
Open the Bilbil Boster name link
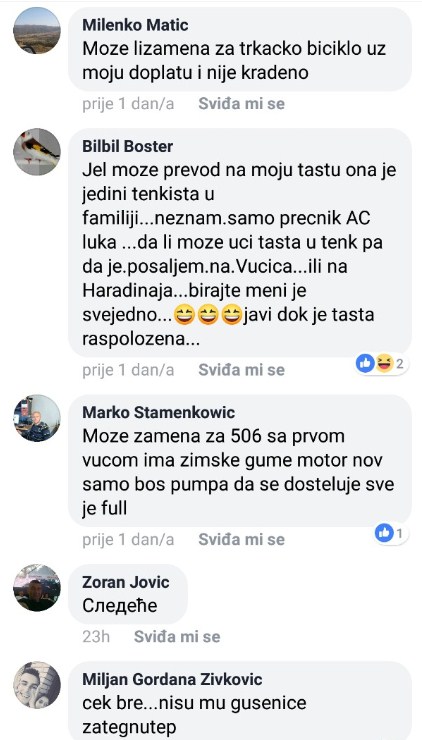click(127, 146)
